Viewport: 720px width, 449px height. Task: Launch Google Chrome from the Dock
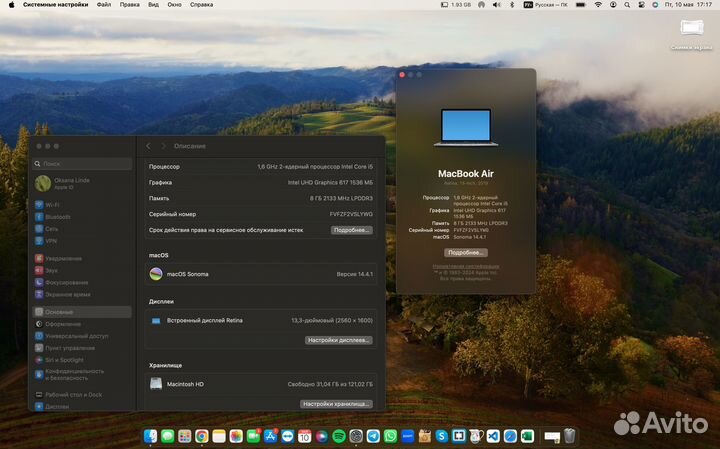tap(202, 436)
